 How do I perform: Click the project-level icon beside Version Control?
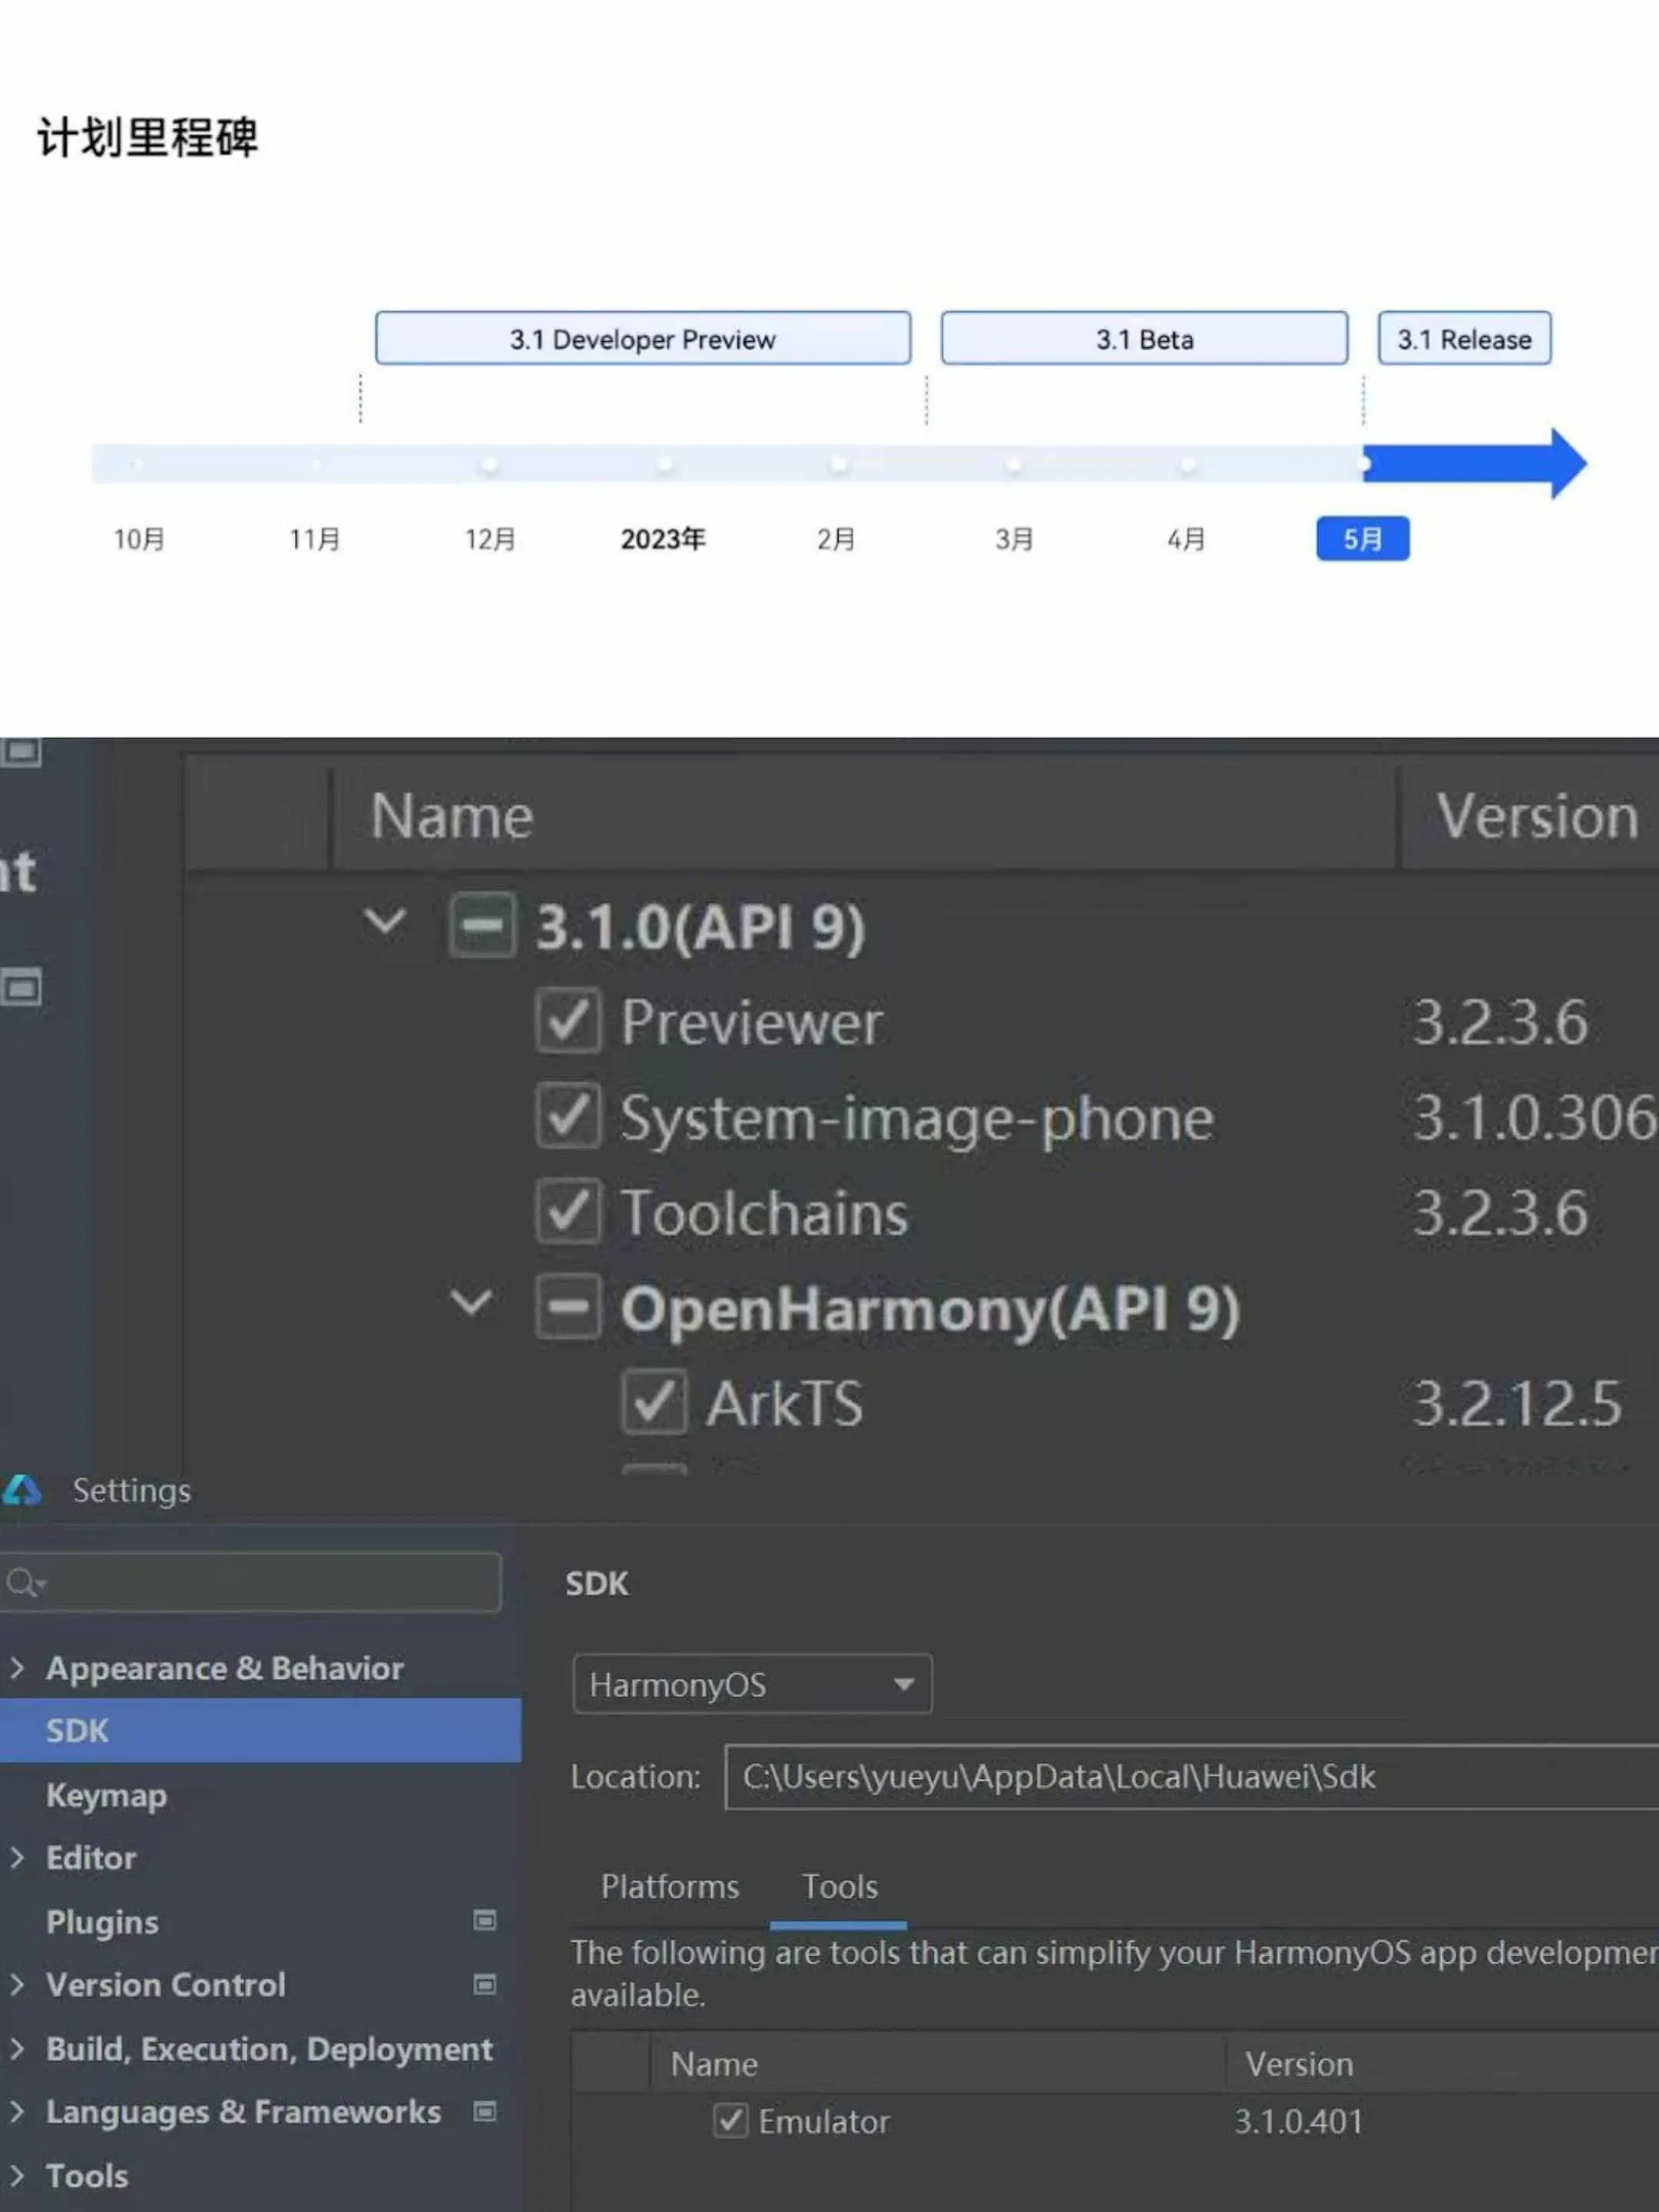coord(484,1984)
